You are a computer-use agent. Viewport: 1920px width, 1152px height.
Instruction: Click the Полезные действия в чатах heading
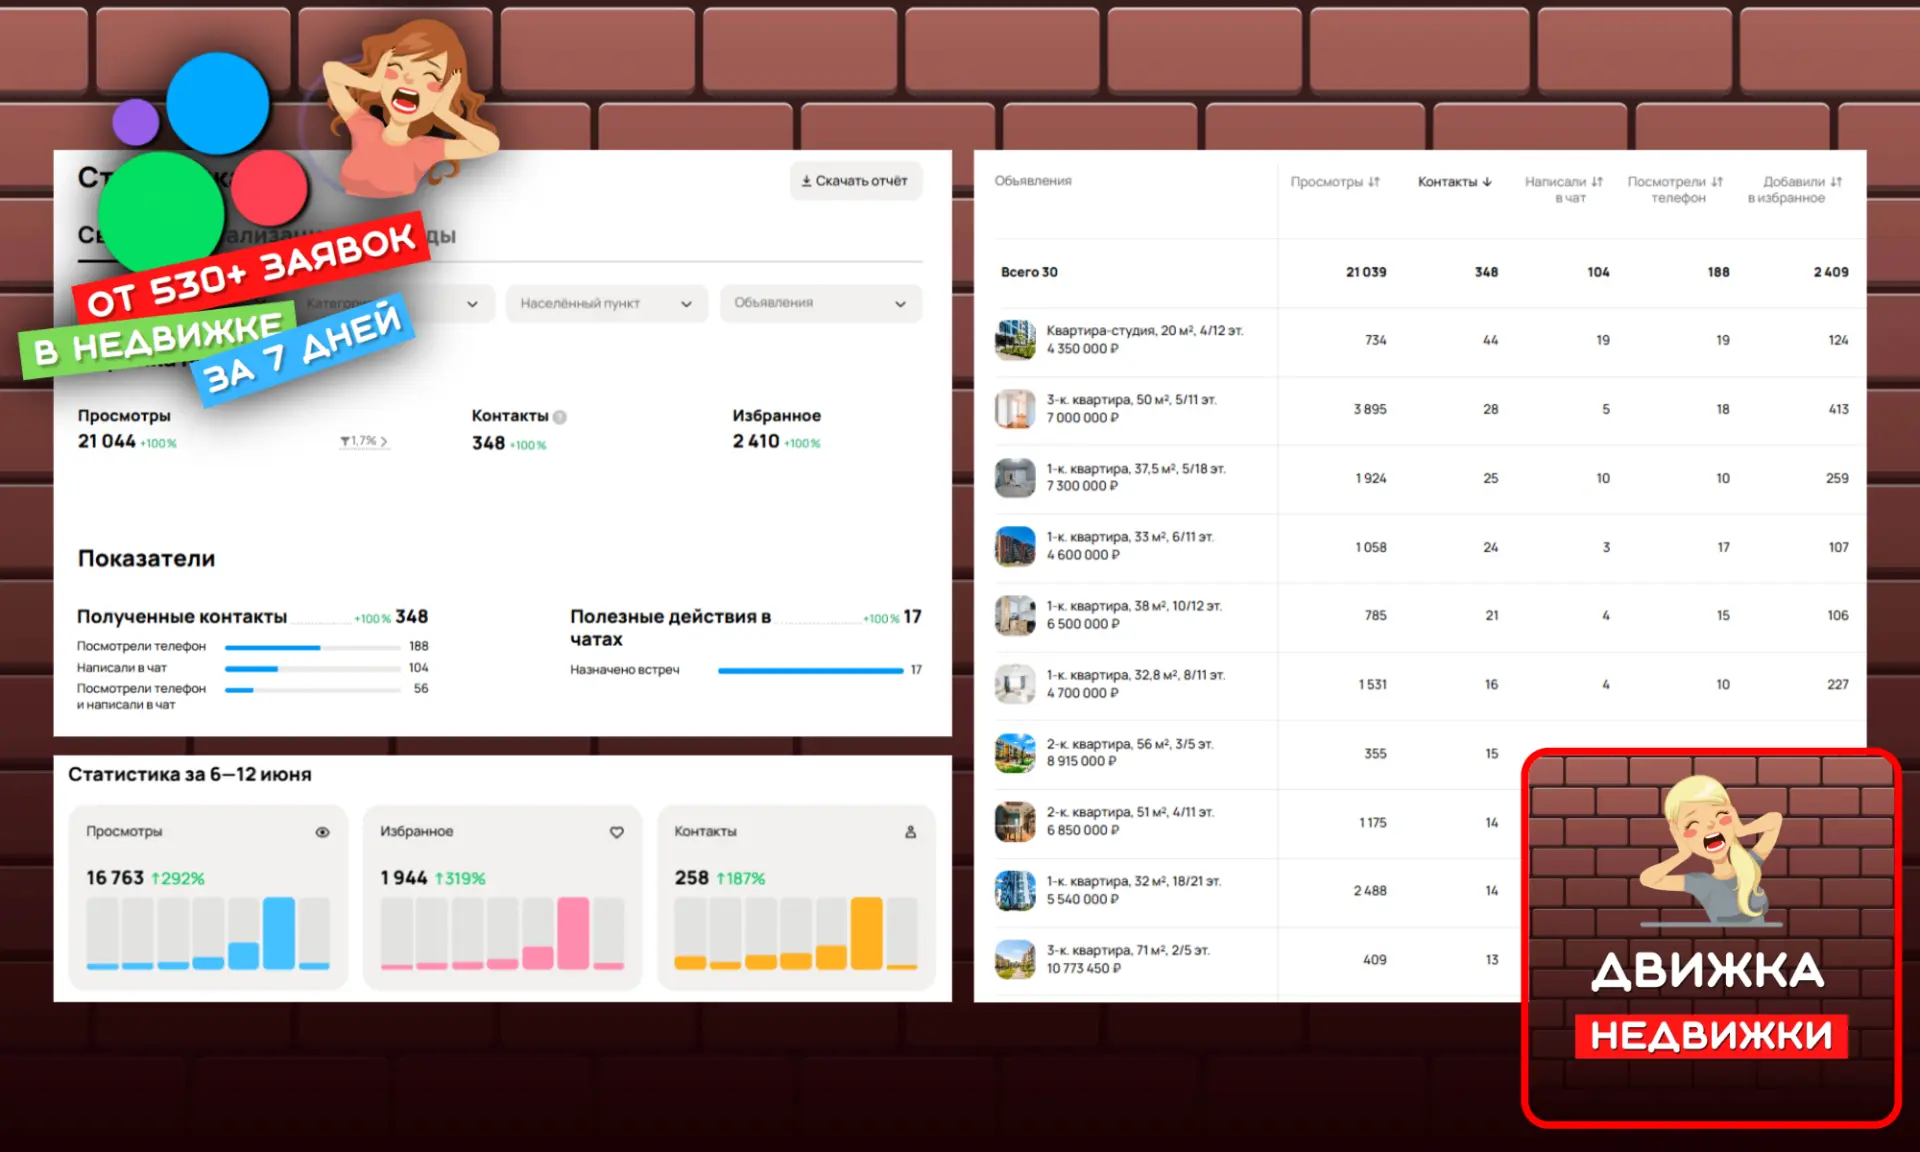(670, 628)
